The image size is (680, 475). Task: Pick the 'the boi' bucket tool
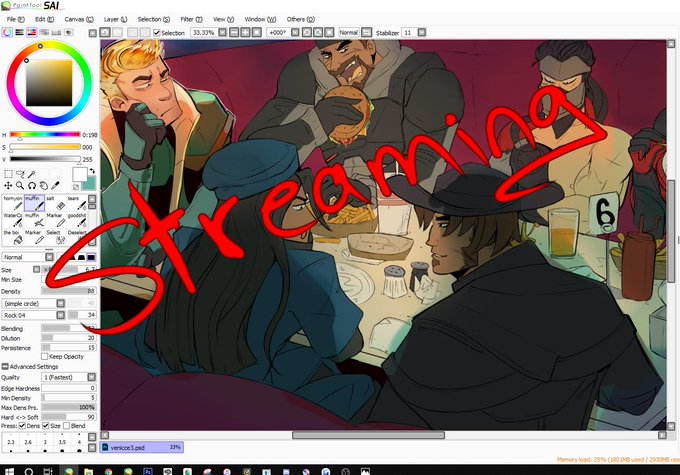point(13,237)
